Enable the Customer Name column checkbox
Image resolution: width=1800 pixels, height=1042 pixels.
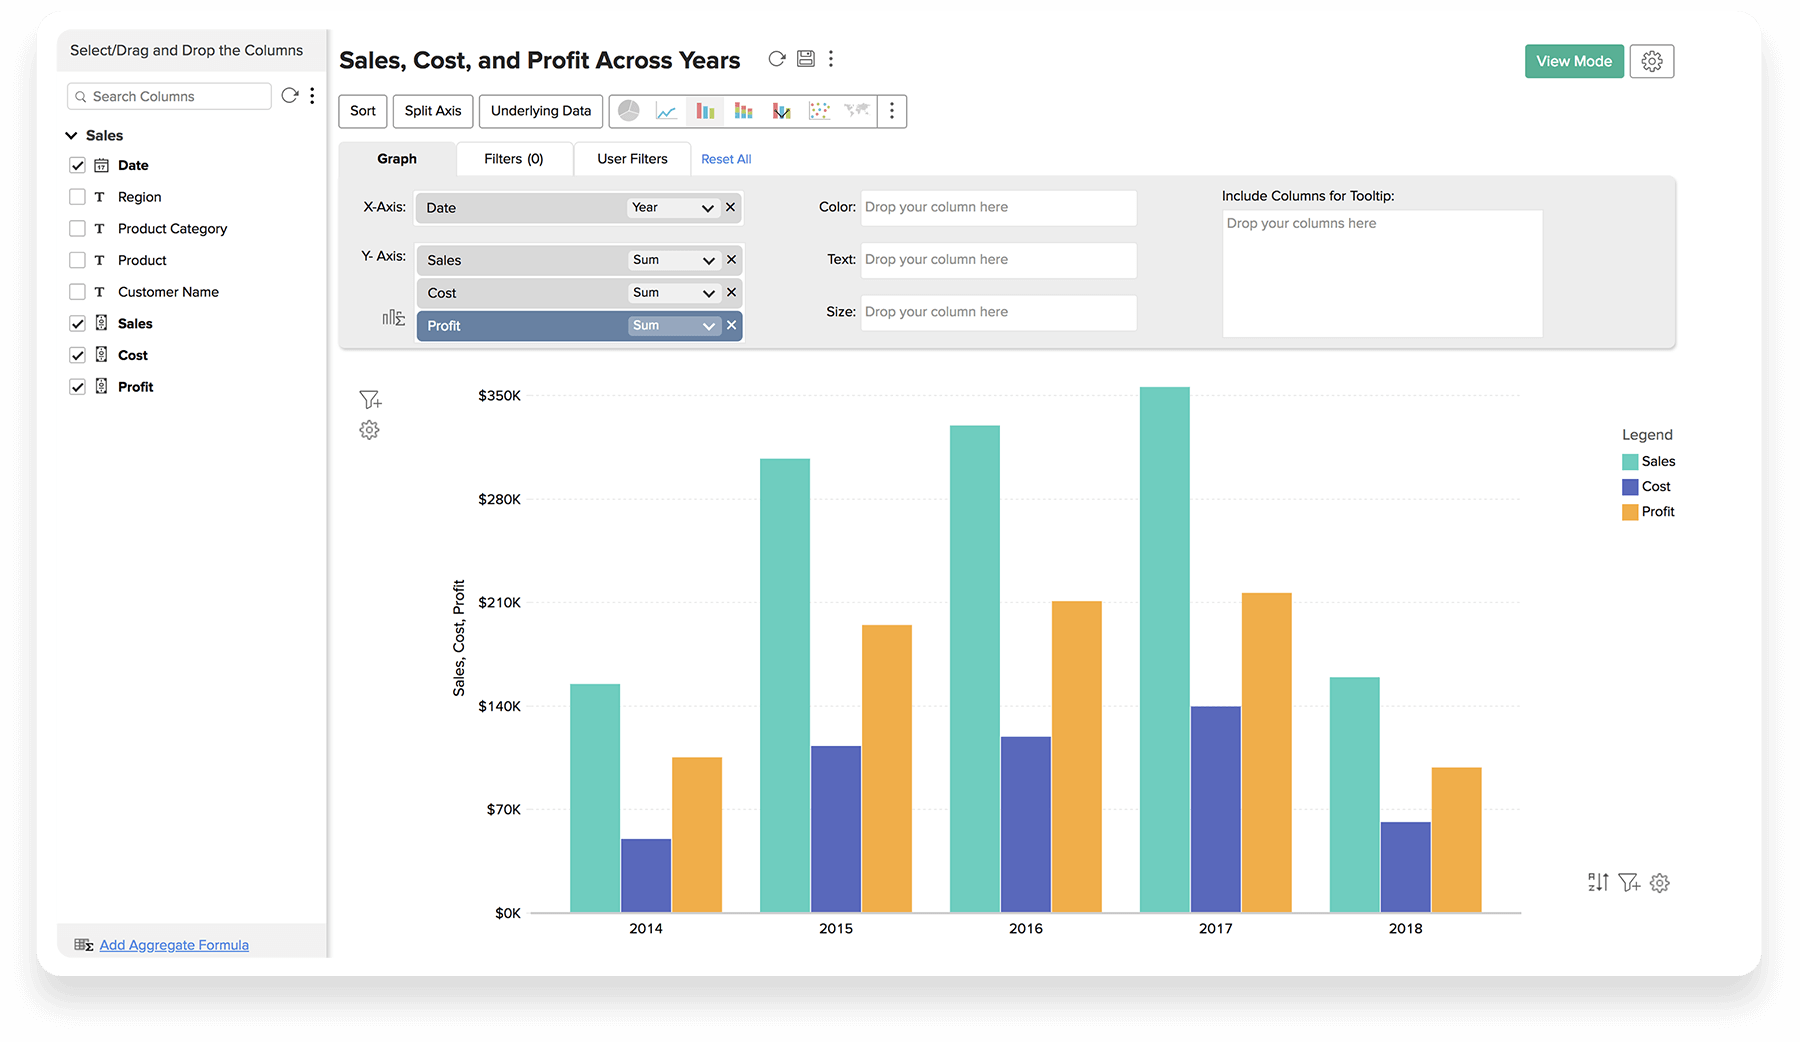click(x=77, y=292)
